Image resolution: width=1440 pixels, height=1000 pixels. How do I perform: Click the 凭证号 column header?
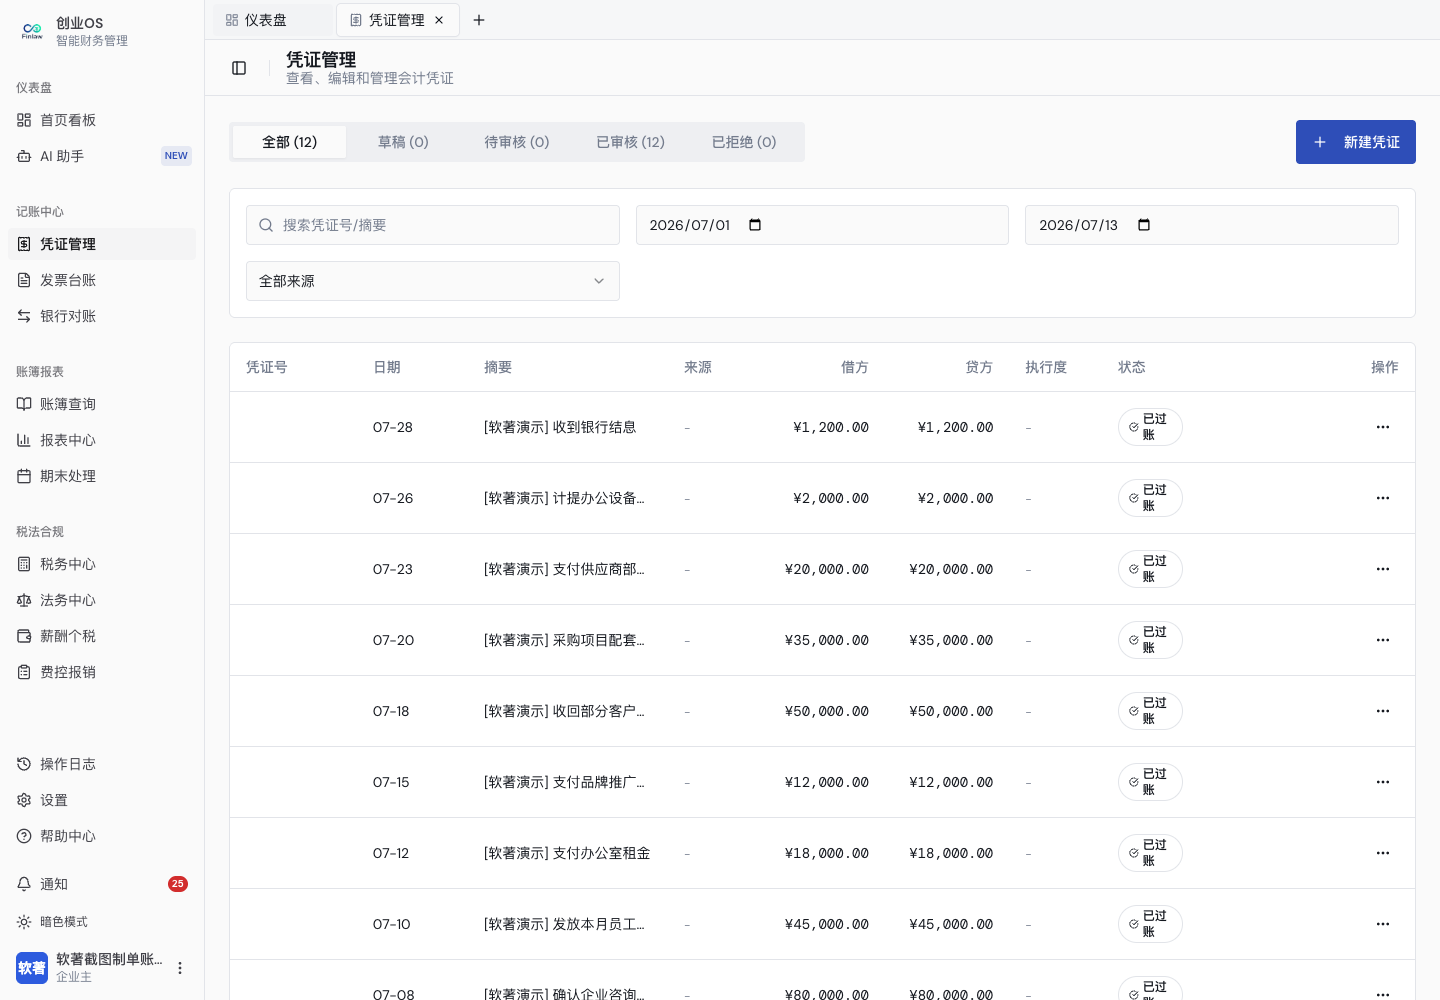(267, 367)
